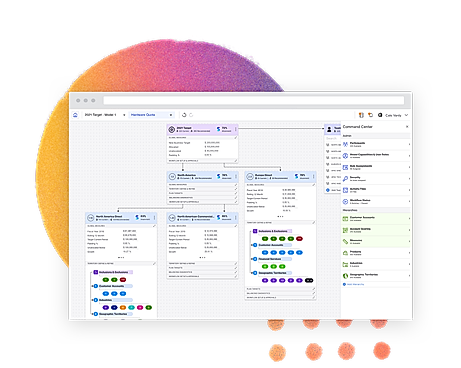Expand the Activity Files row
This screenshot has height=368, width=461.
pos(376,190)
